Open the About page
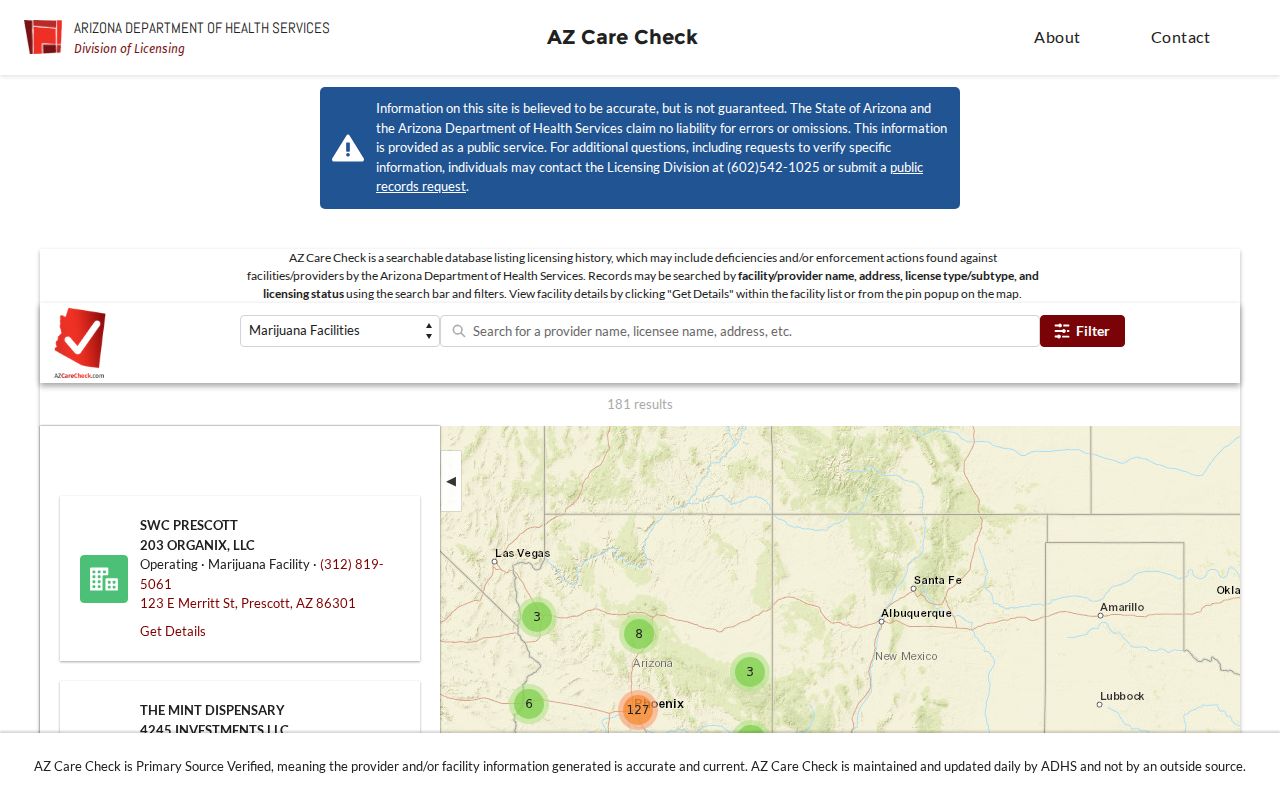This screenshot has width=1280, height=800. click(x=1057, y=37)
